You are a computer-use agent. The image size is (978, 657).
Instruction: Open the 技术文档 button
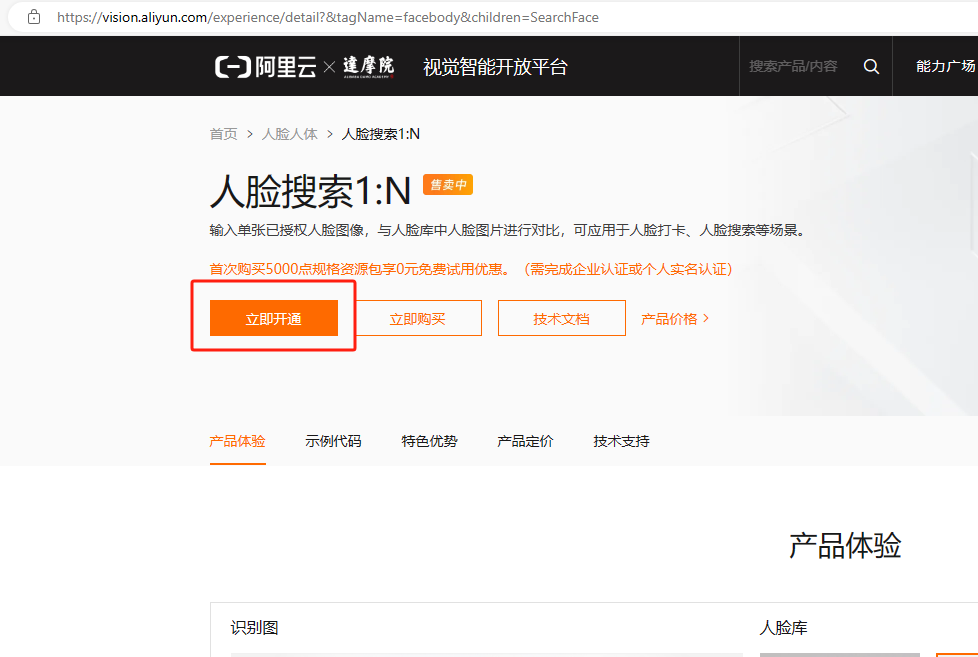(561, 318)
